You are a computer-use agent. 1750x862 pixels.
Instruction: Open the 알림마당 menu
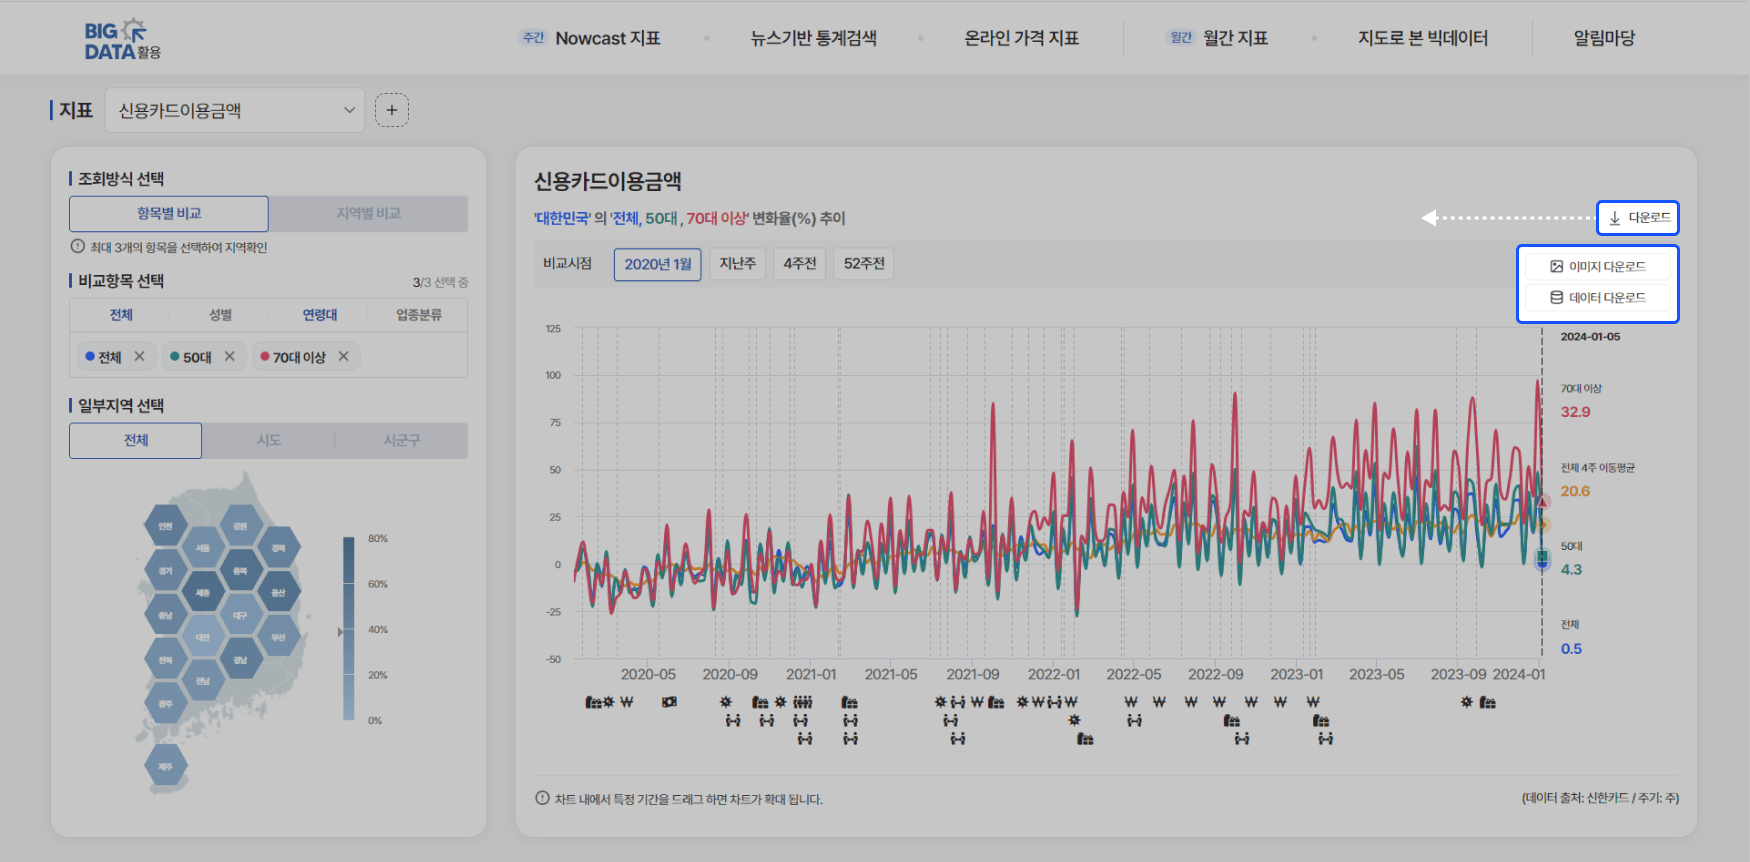click(1604, 38)
